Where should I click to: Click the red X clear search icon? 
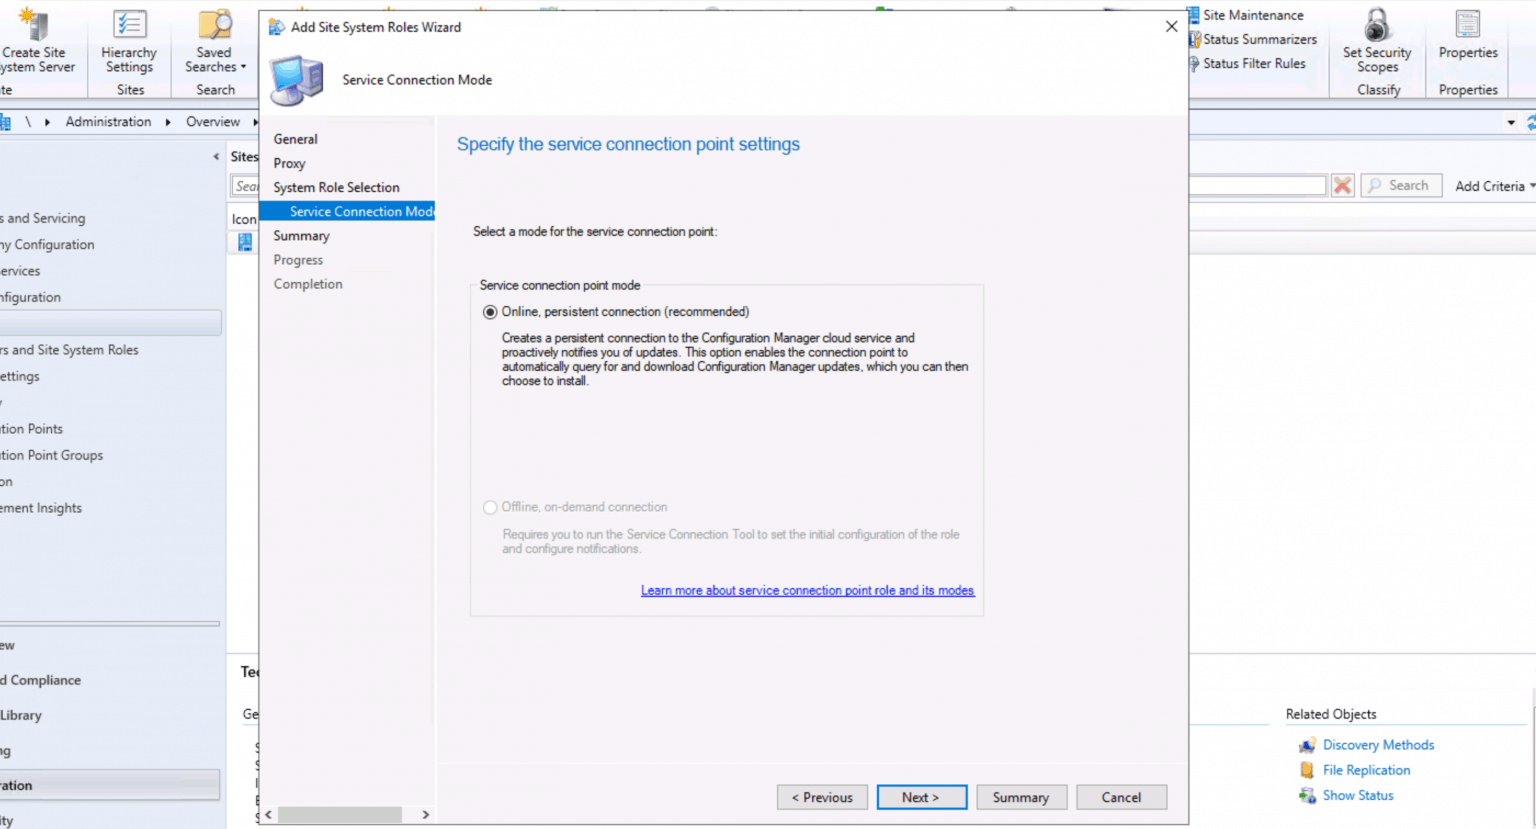pyautogui.click(x=1342, y=186)
